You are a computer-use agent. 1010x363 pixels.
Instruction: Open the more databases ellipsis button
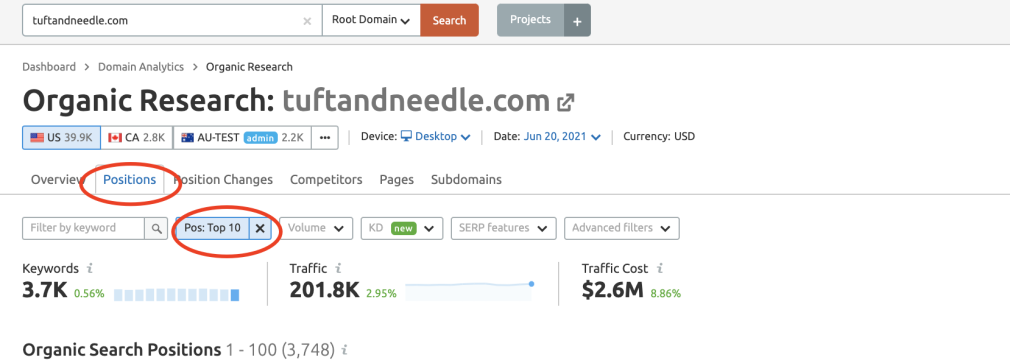[325, 137]
